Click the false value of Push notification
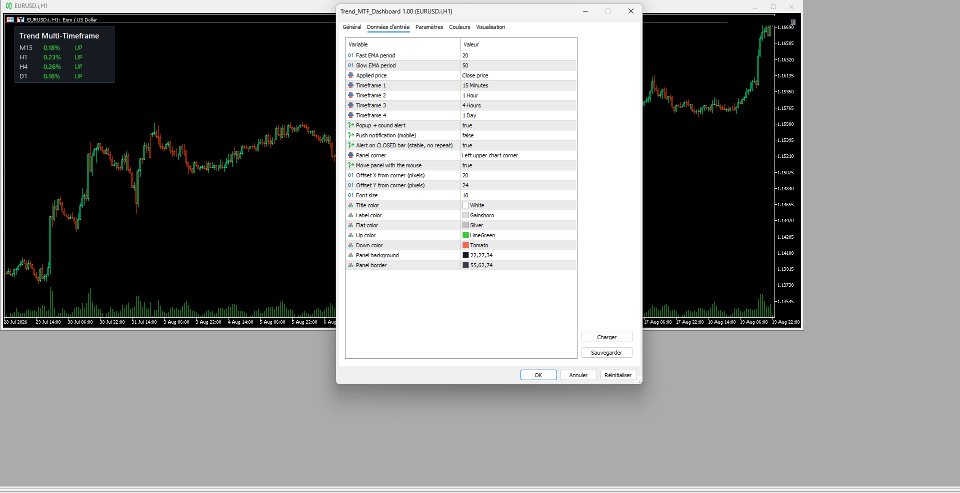 (468, 135)
